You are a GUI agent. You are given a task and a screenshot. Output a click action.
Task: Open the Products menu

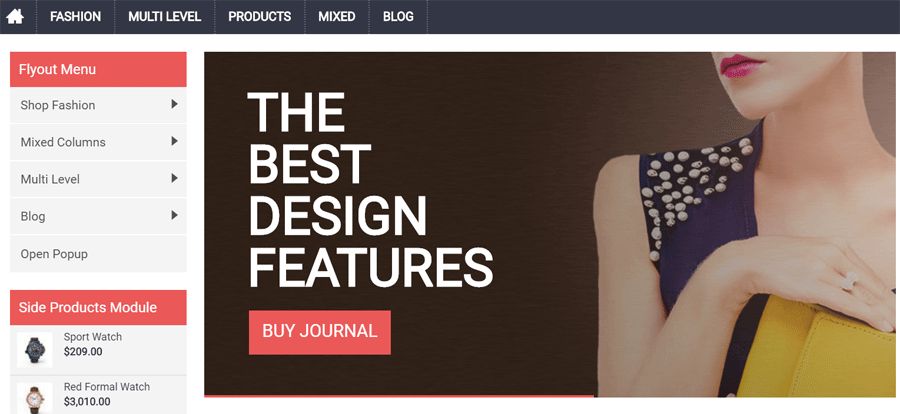click(259, 17)
